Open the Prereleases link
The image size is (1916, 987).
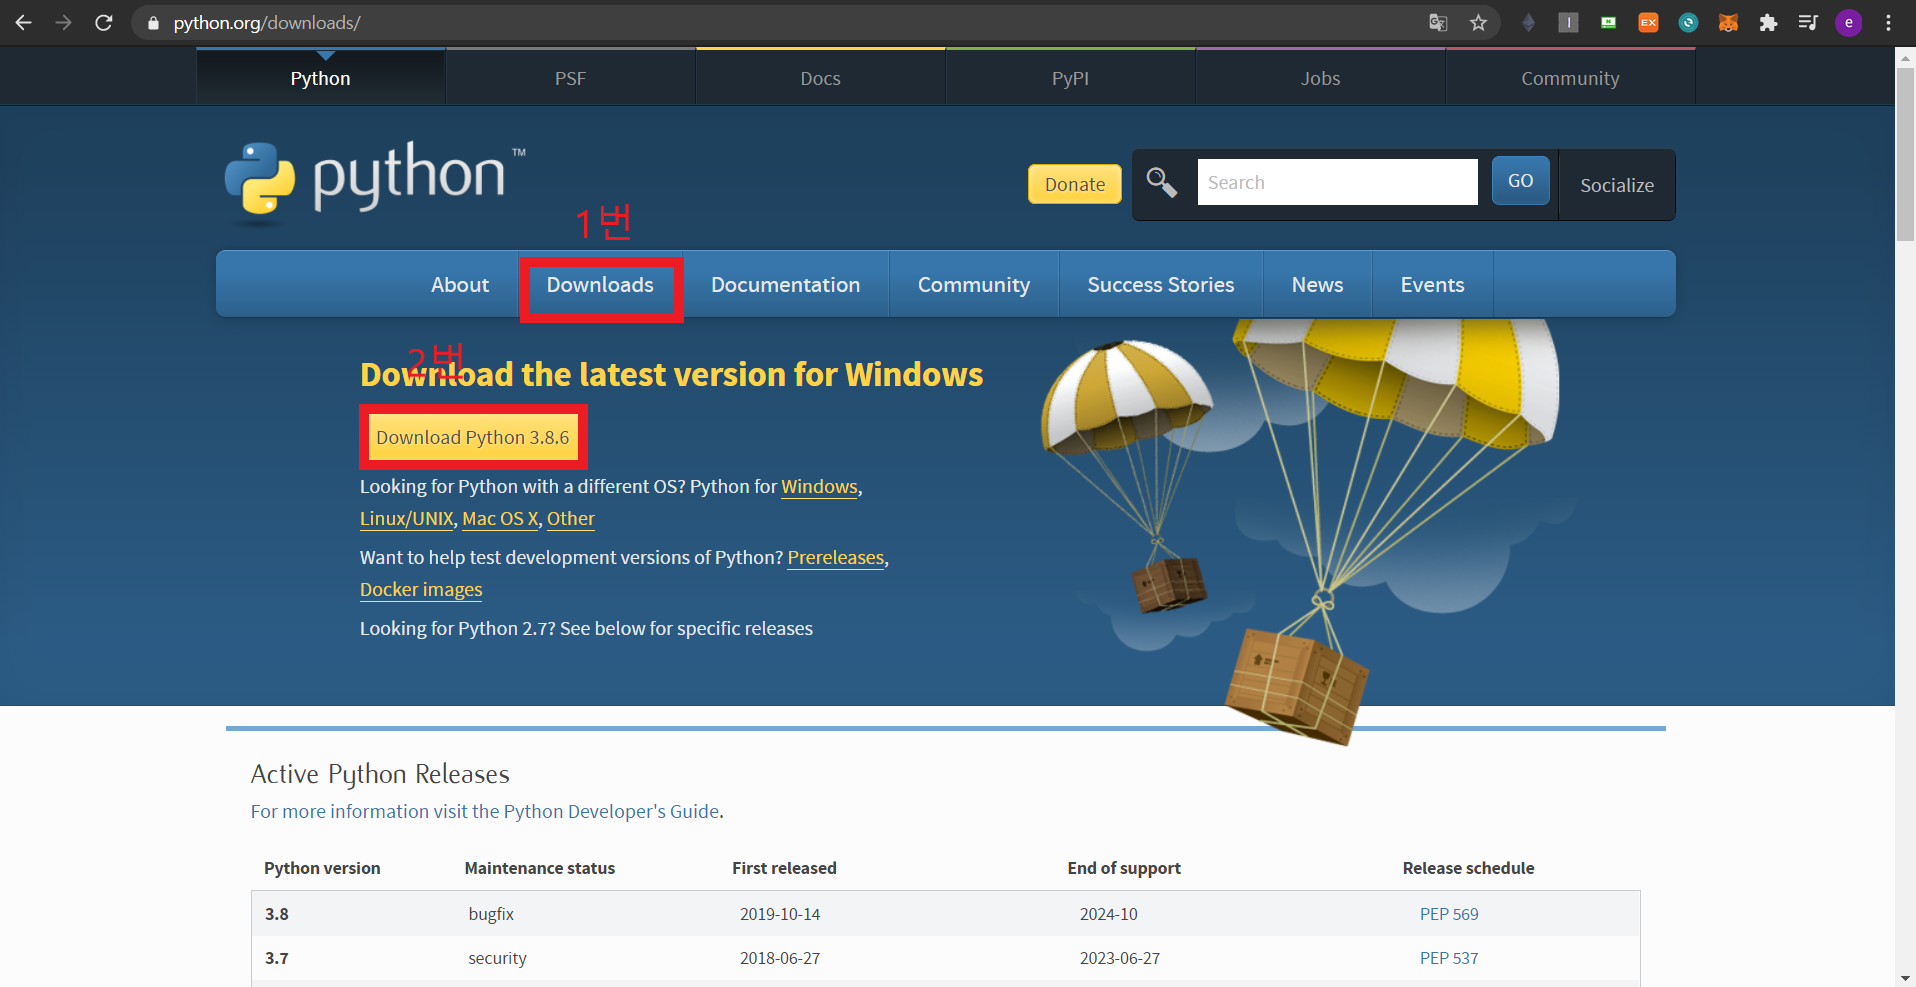click(836, 558)
